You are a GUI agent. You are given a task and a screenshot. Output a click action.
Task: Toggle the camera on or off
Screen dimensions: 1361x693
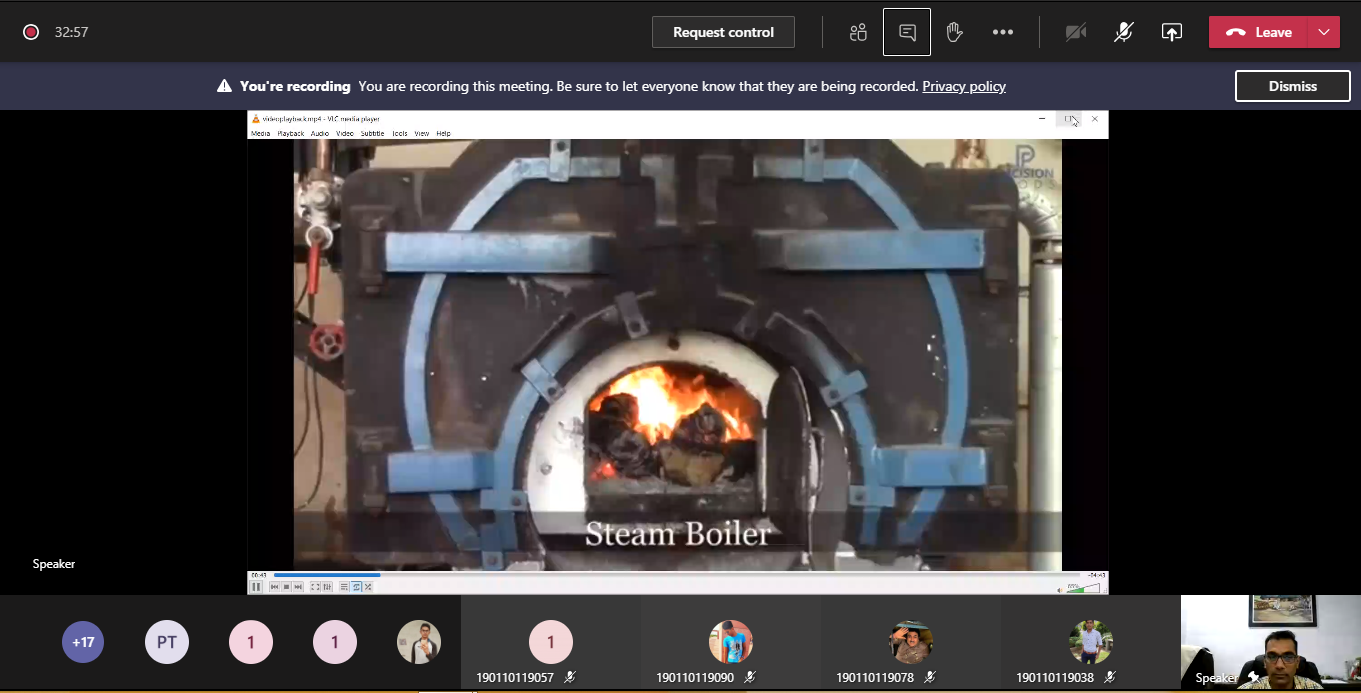[1076, 32]
